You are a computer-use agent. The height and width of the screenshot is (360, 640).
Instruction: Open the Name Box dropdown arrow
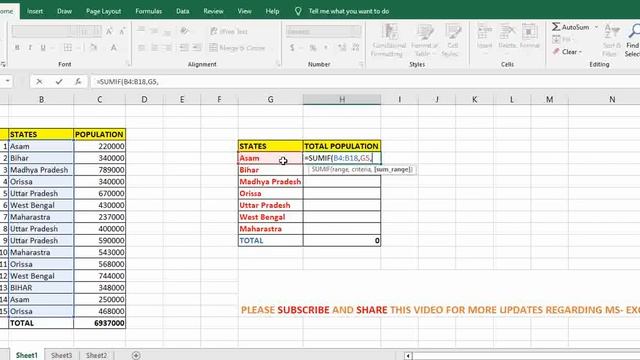(x=8, y=82)
